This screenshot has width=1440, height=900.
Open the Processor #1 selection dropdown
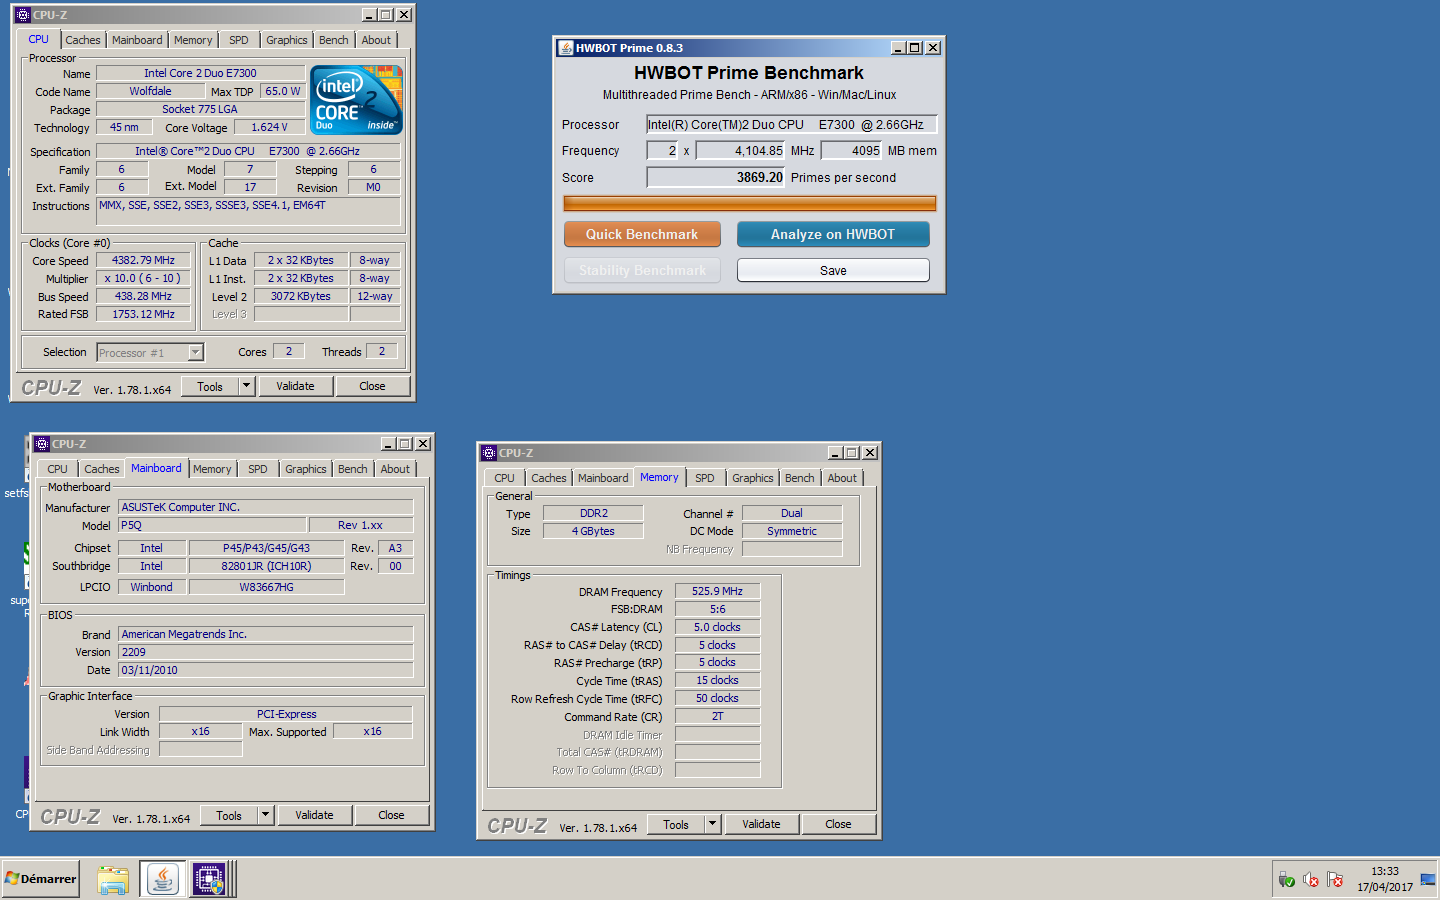click(x=196, y=352)
